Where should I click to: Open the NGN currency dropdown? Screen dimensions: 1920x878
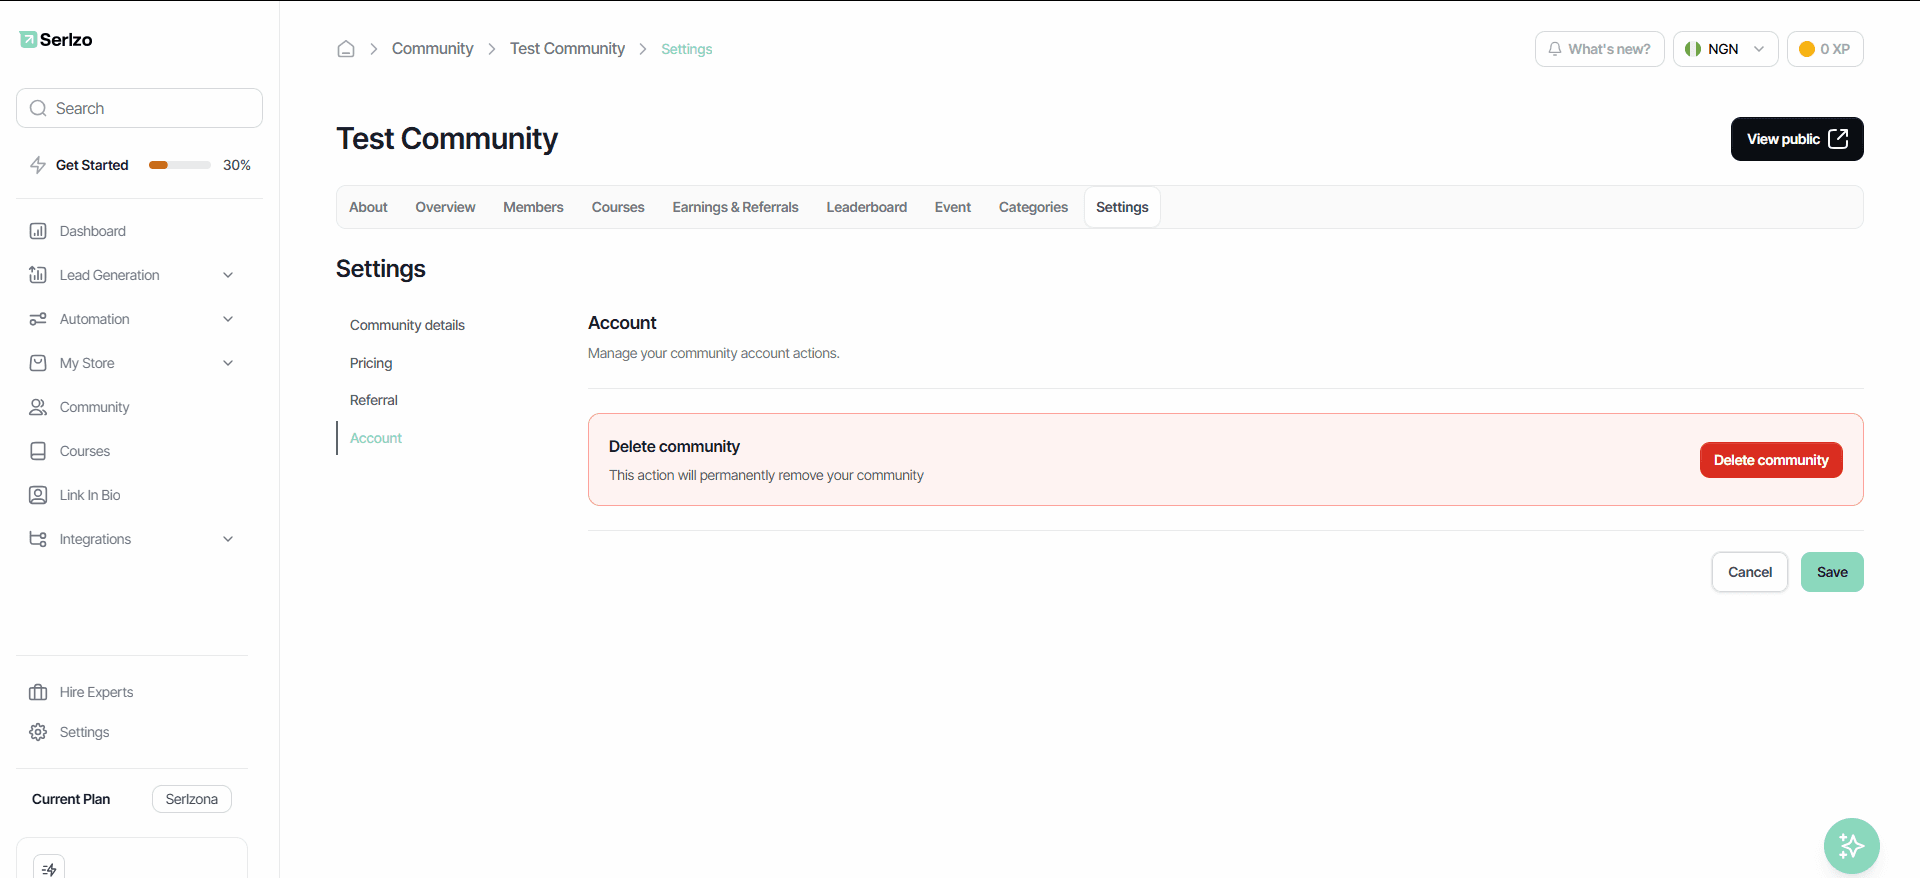pyautogui.click(x=1725, y=49)
